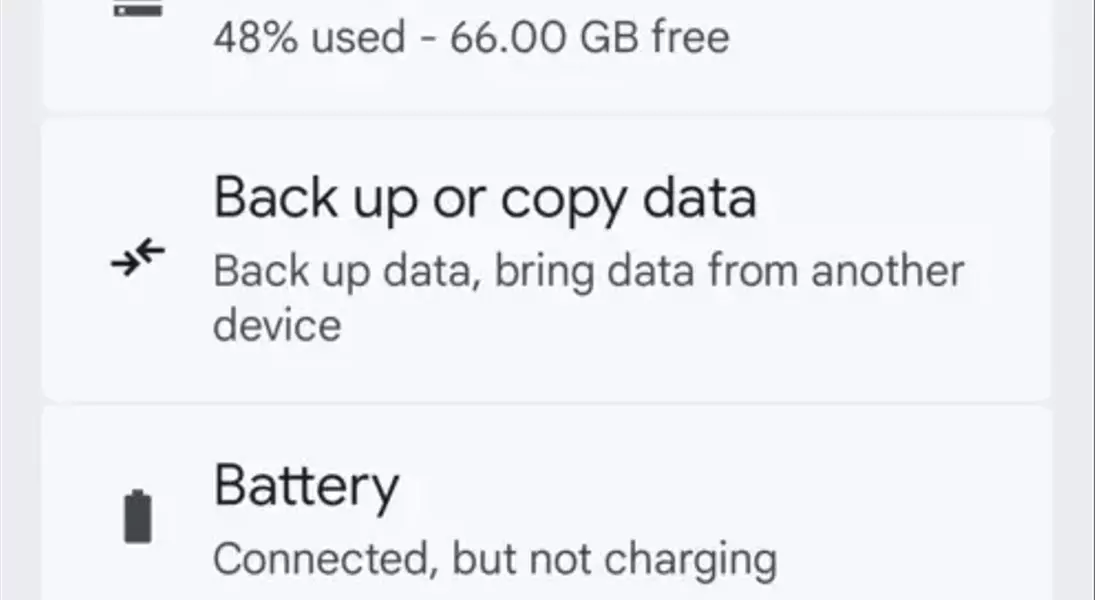Tap the storage icon at top
The image size is (1095, 600).
tap(138, 8)
